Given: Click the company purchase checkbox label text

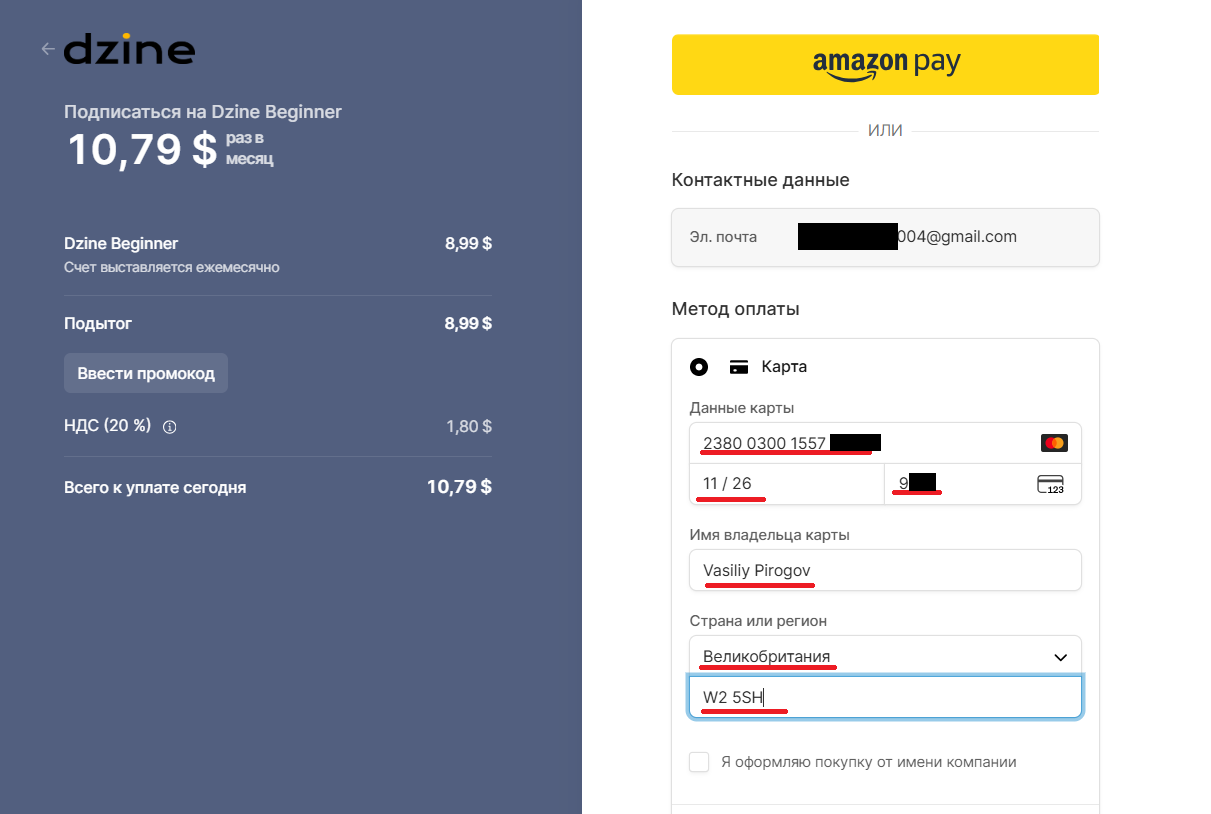Looking at the screenshot, I should click(868, 762).
